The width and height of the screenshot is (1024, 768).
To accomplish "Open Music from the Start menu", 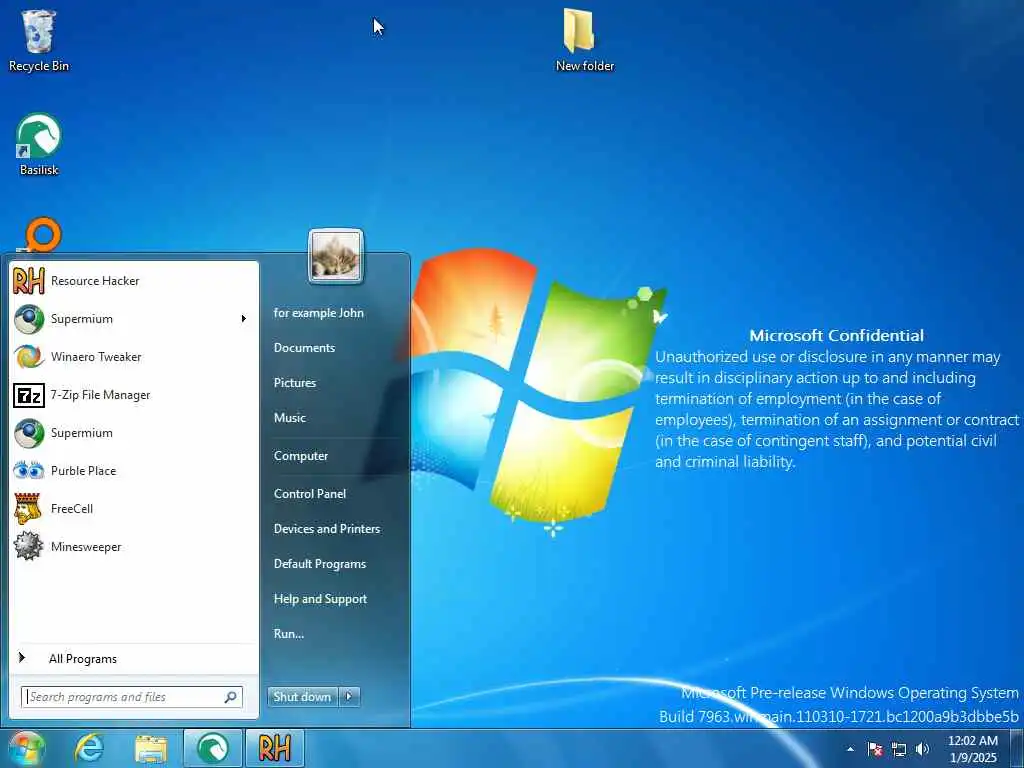I will tap(289, 418).
